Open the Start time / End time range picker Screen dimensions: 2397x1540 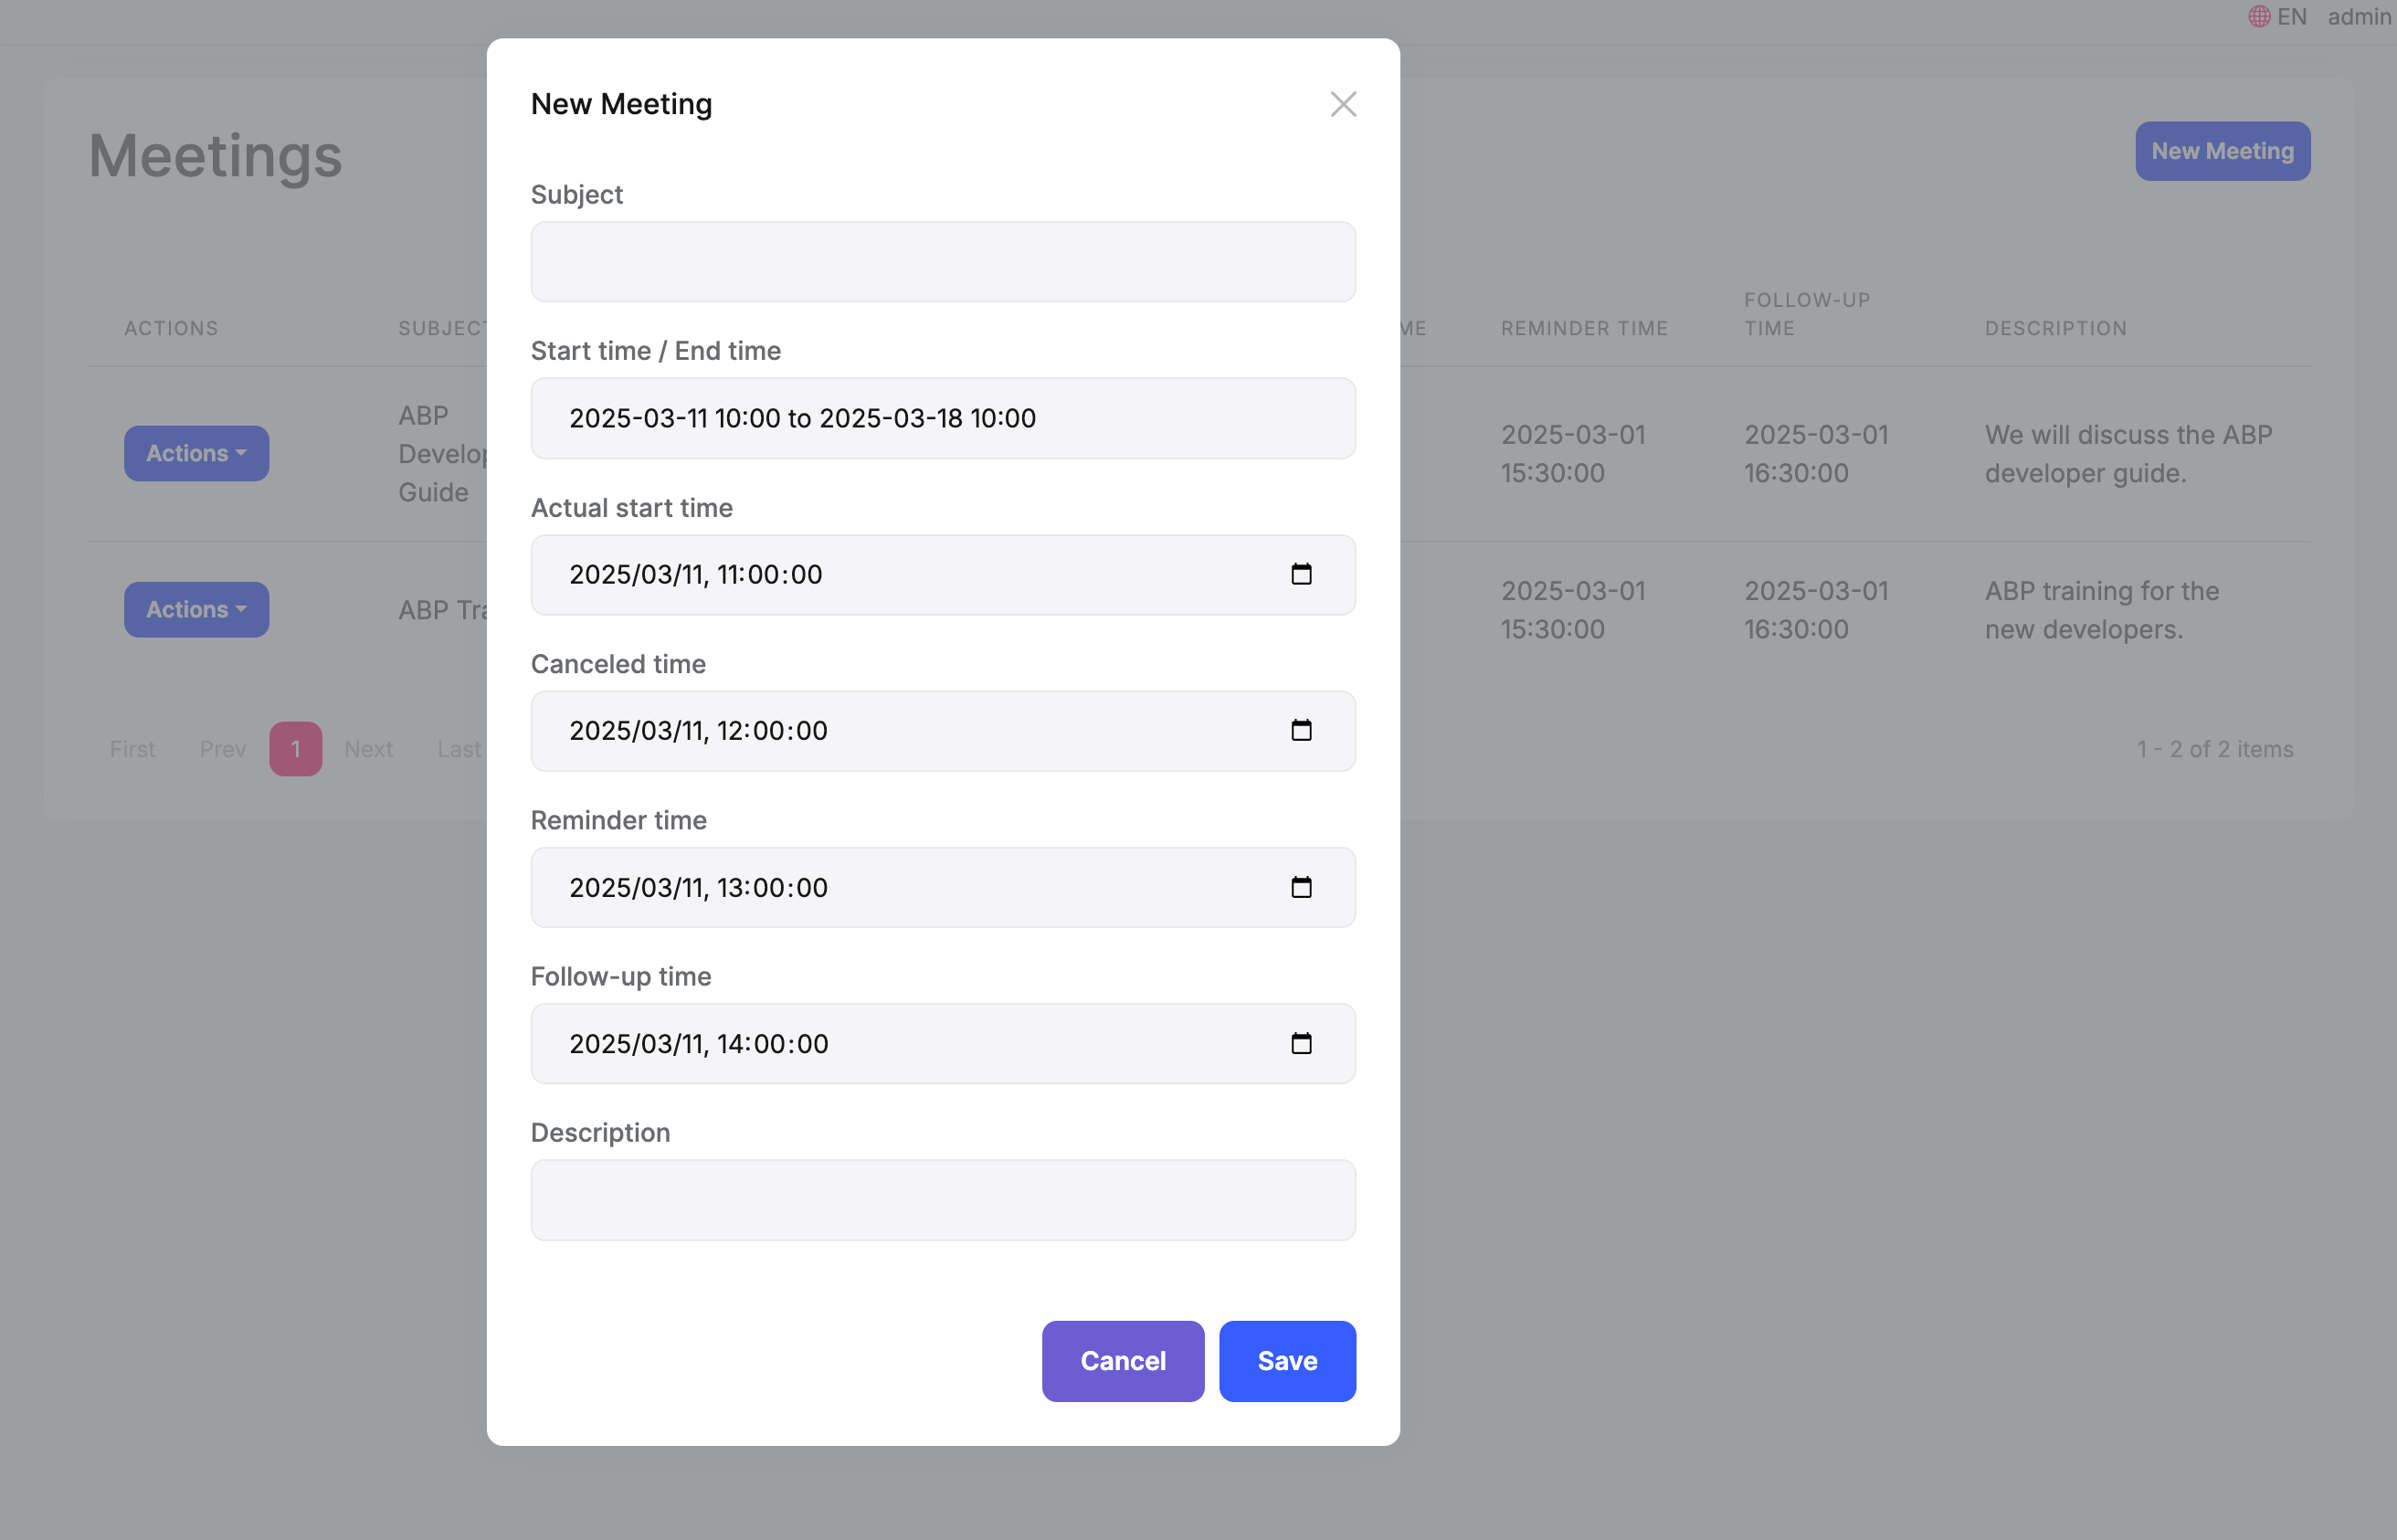click(x=942, y=418)
